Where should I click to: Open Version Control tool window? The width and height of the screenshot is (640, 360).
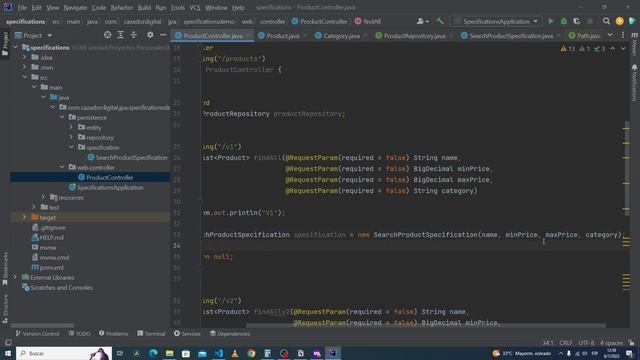point(37,333)
